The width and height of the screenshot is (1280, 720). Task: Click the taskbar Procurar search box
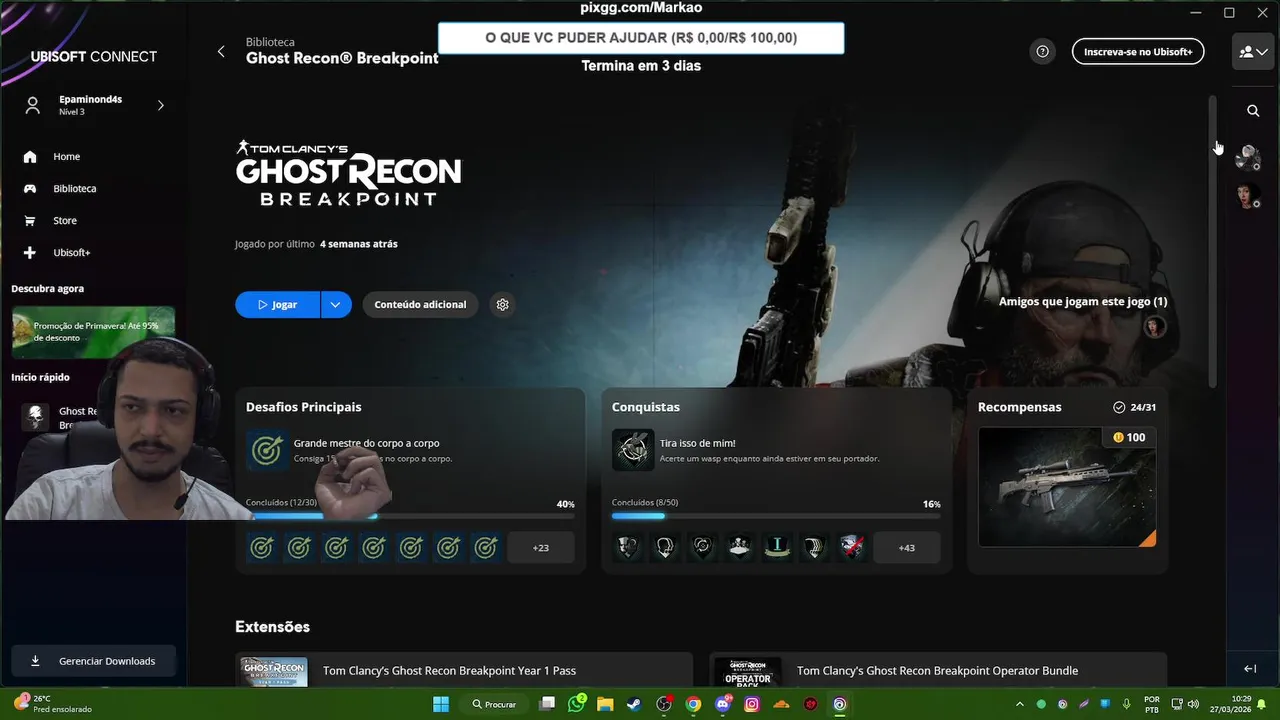495,704
